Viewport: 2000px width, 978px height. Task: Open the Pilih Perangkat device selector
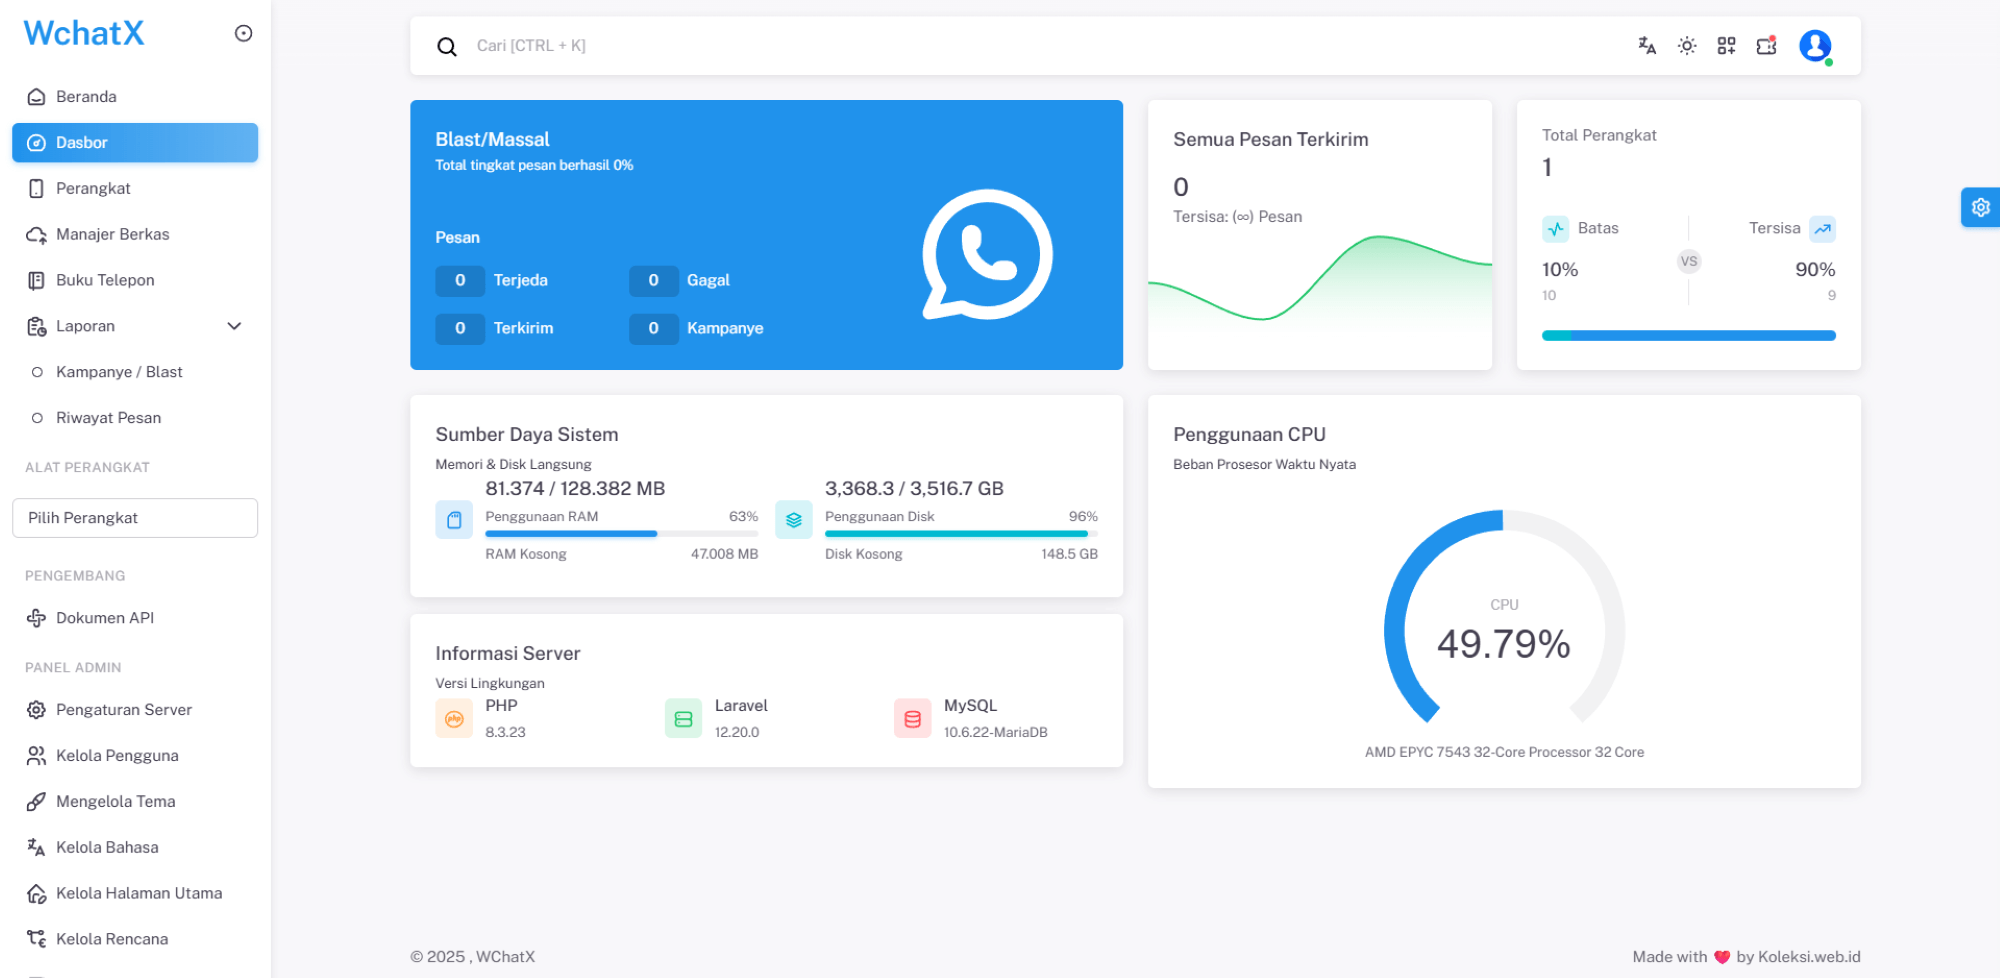tap(135, 517)
